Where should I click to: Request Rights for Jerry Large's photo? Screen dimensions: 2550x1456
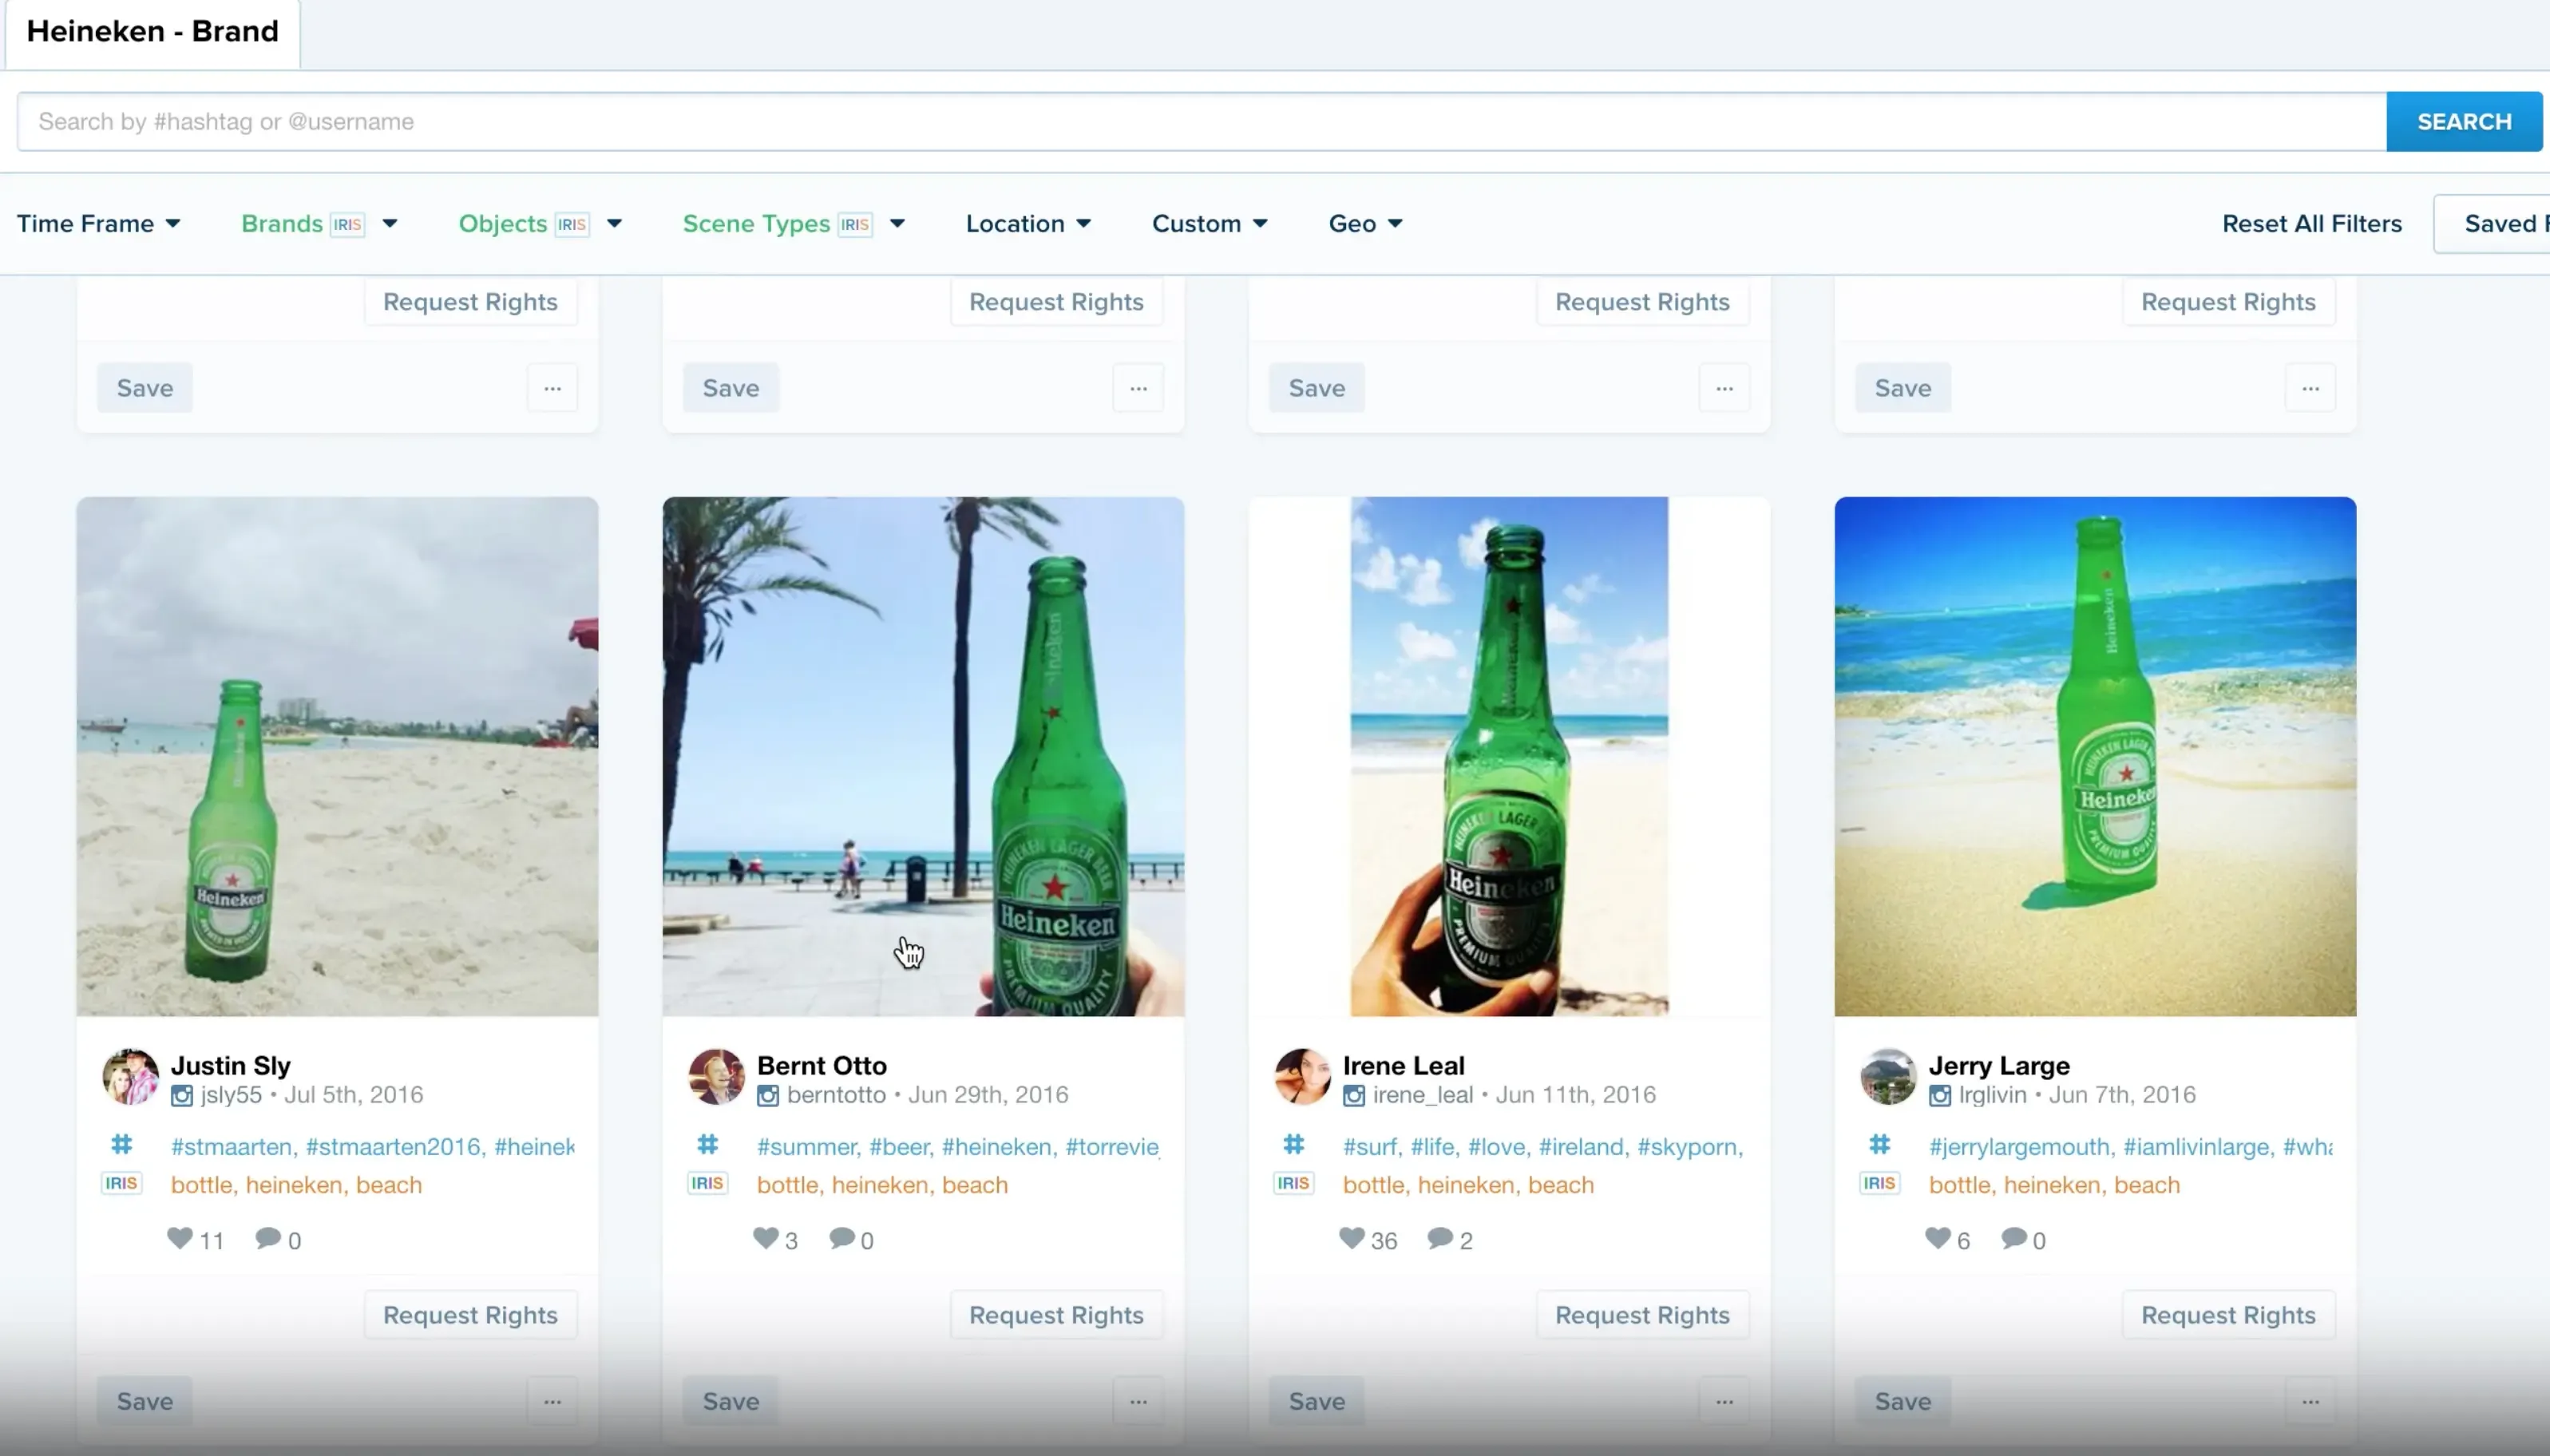pyautogui.click(x=2229, y=1315)
